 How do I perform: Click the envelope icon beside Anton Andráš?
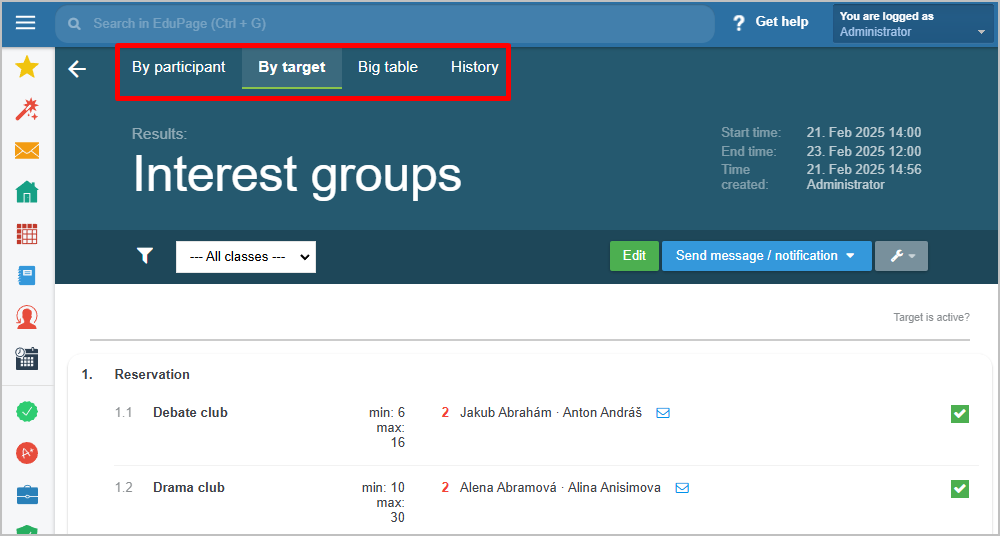pyautogui.click(x=663, y=413)
